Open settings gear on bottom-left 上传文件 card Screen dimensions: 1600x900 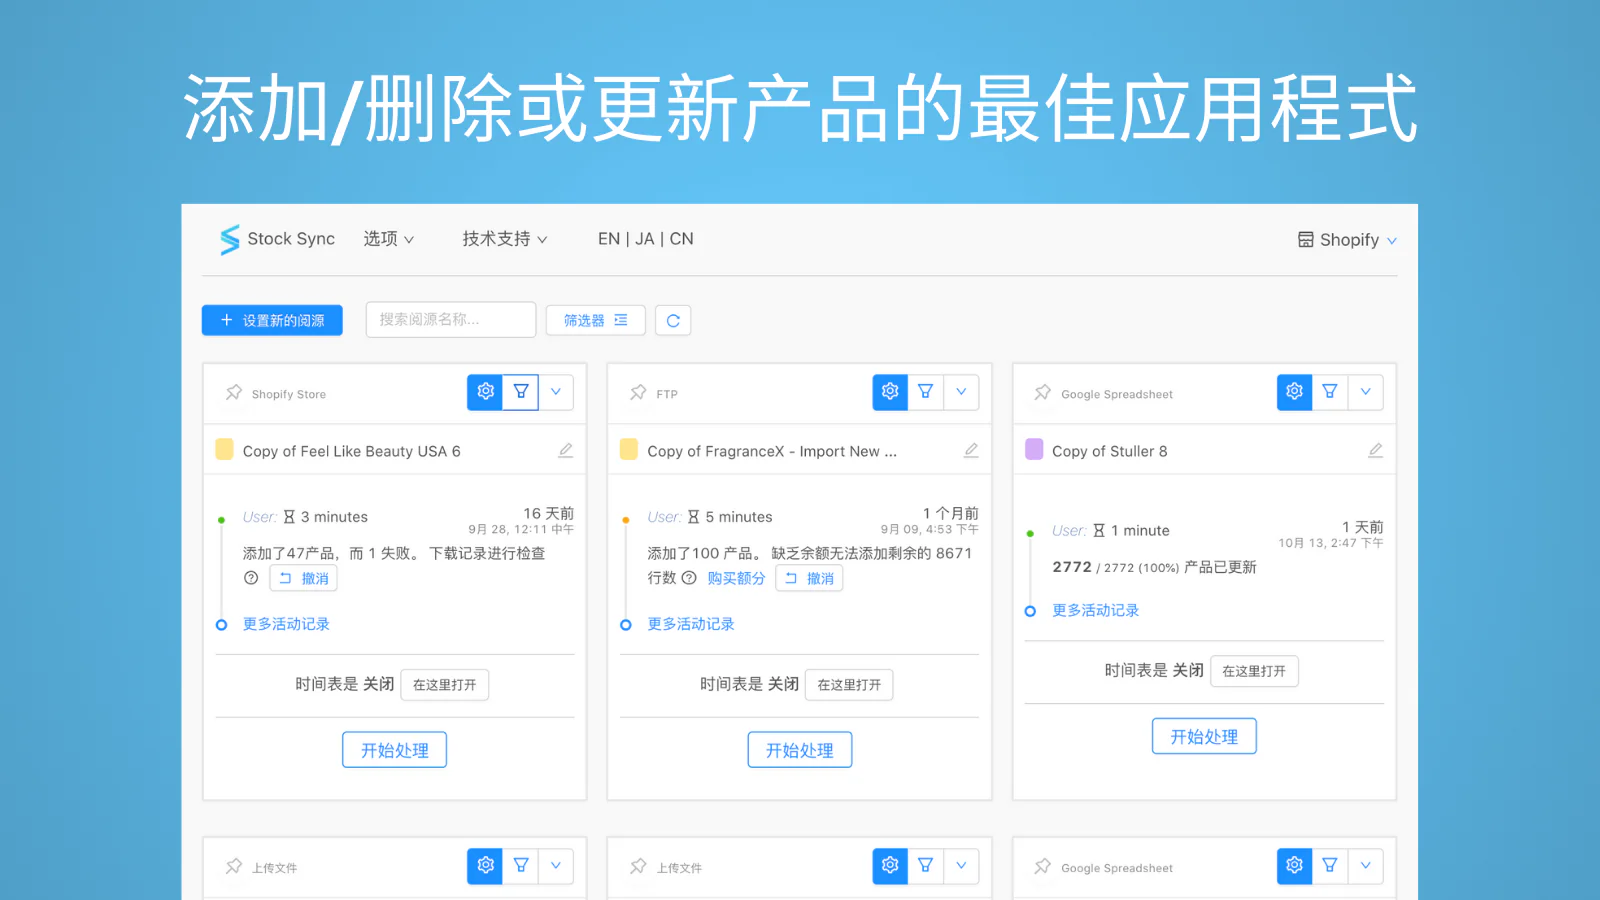point(485,866)
